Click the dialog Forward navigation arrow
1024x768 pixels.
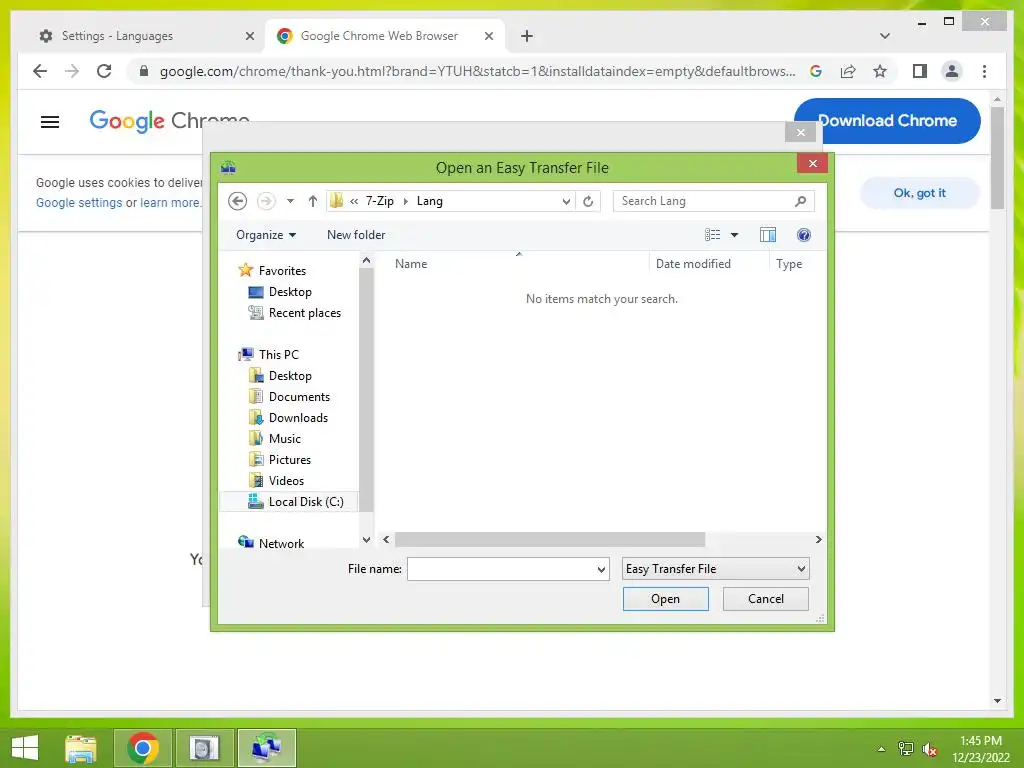(266, 201)
